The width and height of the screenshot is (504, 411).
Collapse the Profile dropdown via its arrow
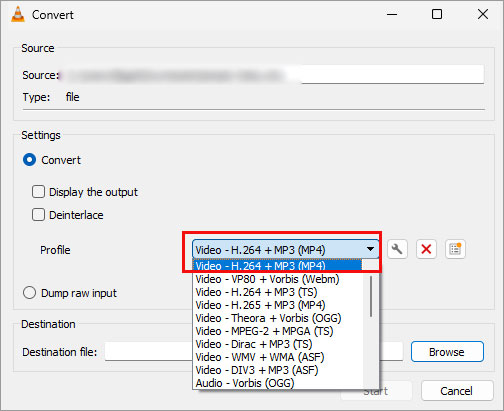pyautogui.click(x=370, y=249)
